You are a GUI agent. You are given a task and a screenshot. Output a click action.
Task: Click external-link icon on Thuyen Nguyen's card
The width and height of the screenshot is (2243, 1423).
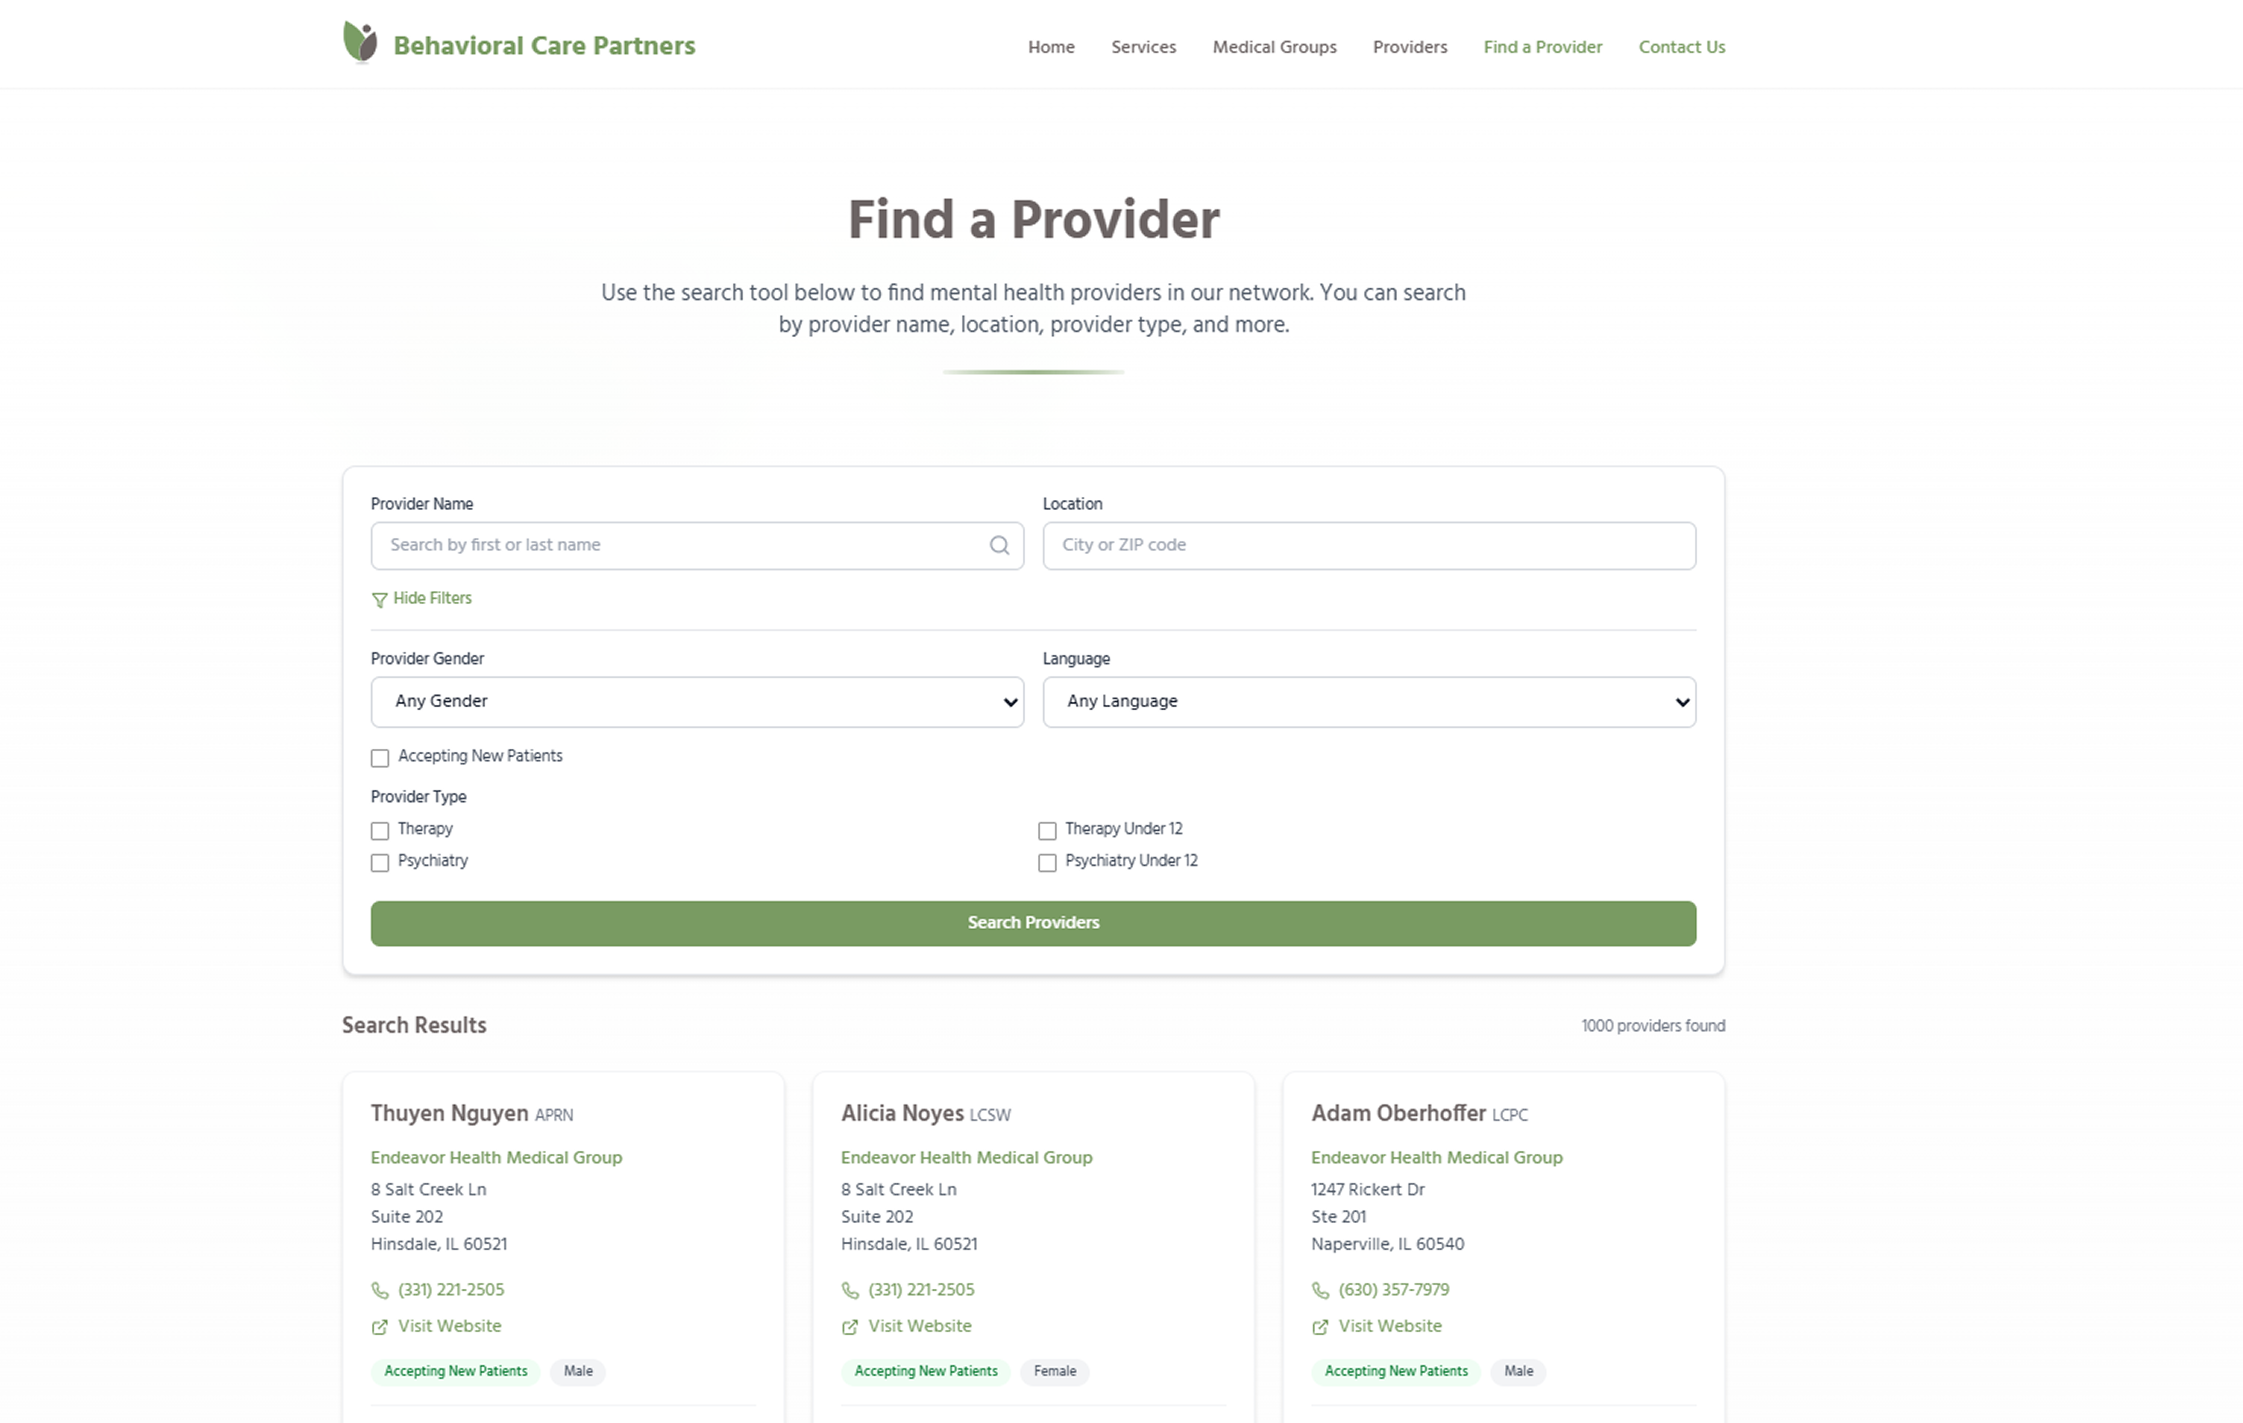[380, 1327]
